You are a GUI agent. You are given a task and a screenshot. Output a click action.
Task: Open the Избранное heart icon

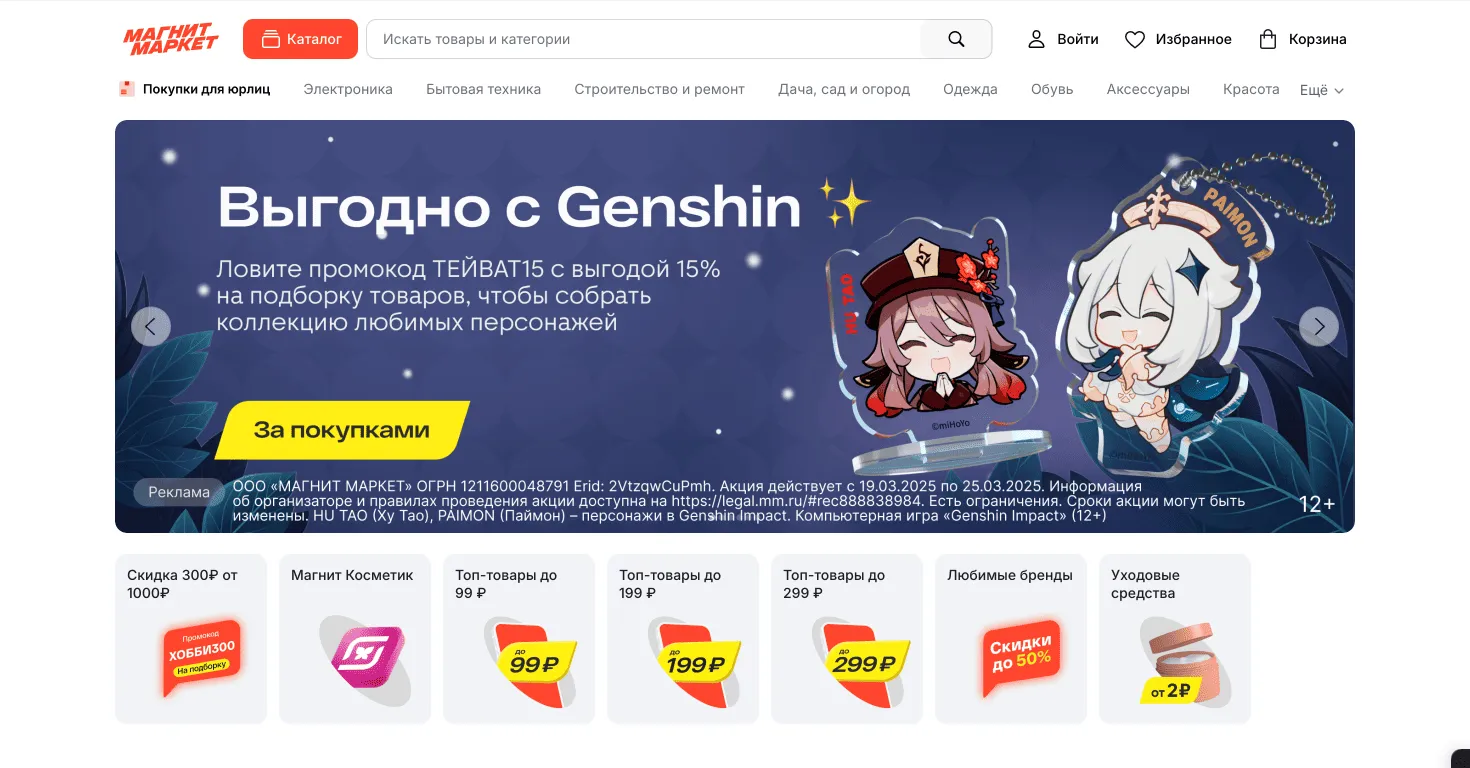point(1135,39)
